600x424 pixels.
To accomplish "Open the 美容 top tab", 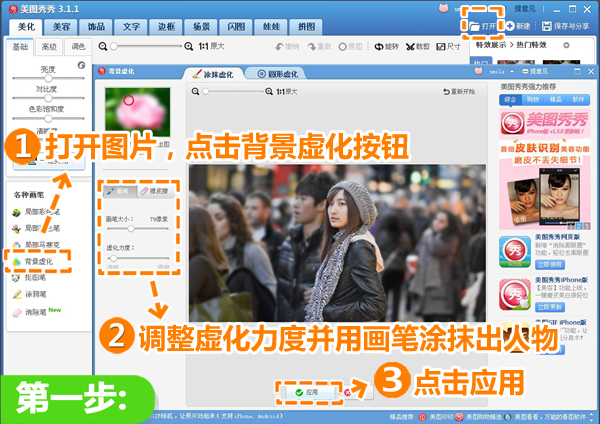I will point(61,27).
